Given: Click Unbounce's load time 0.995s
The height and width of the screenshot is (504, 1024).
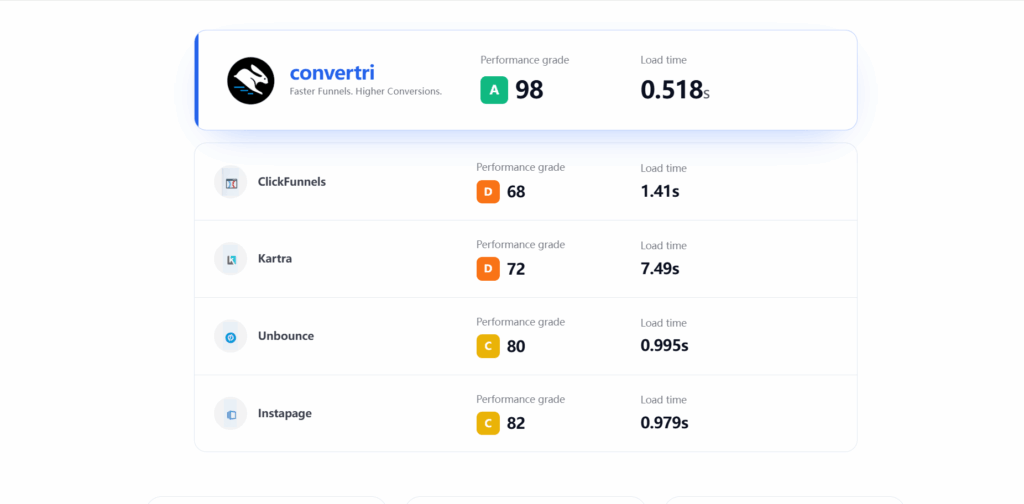Looking at the screenshot, I should (x=664, y=345).
